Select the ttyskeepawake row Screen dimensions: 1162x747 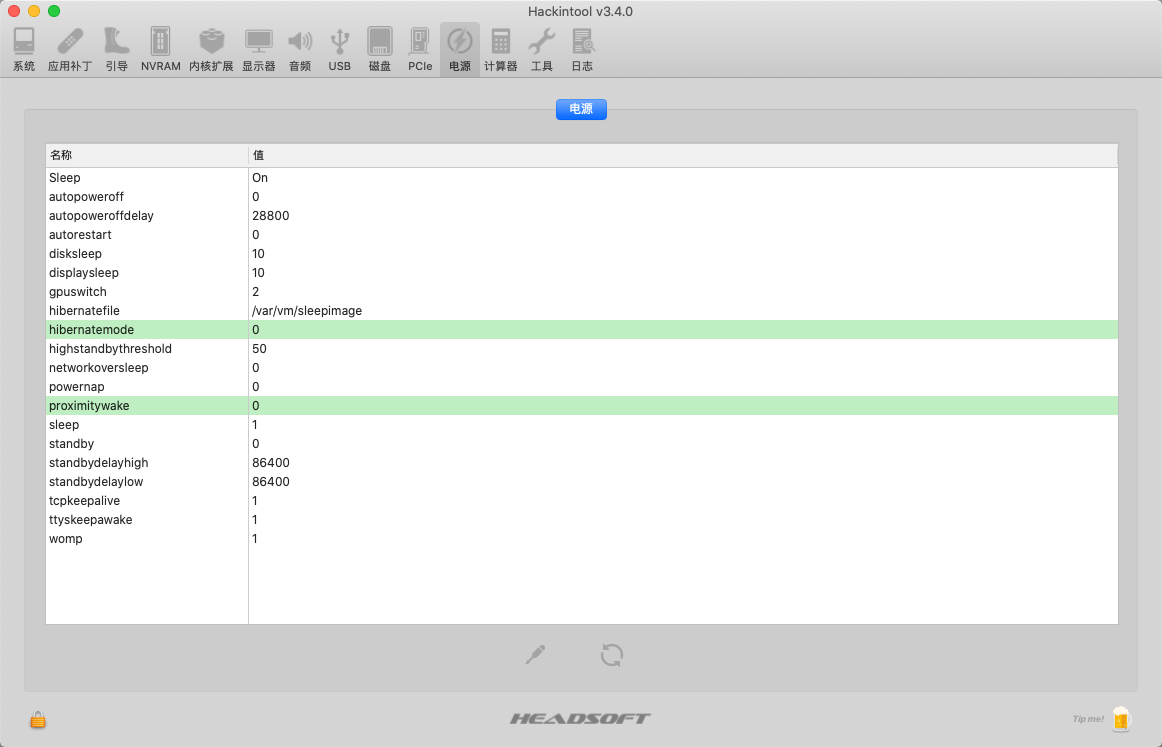582,520
